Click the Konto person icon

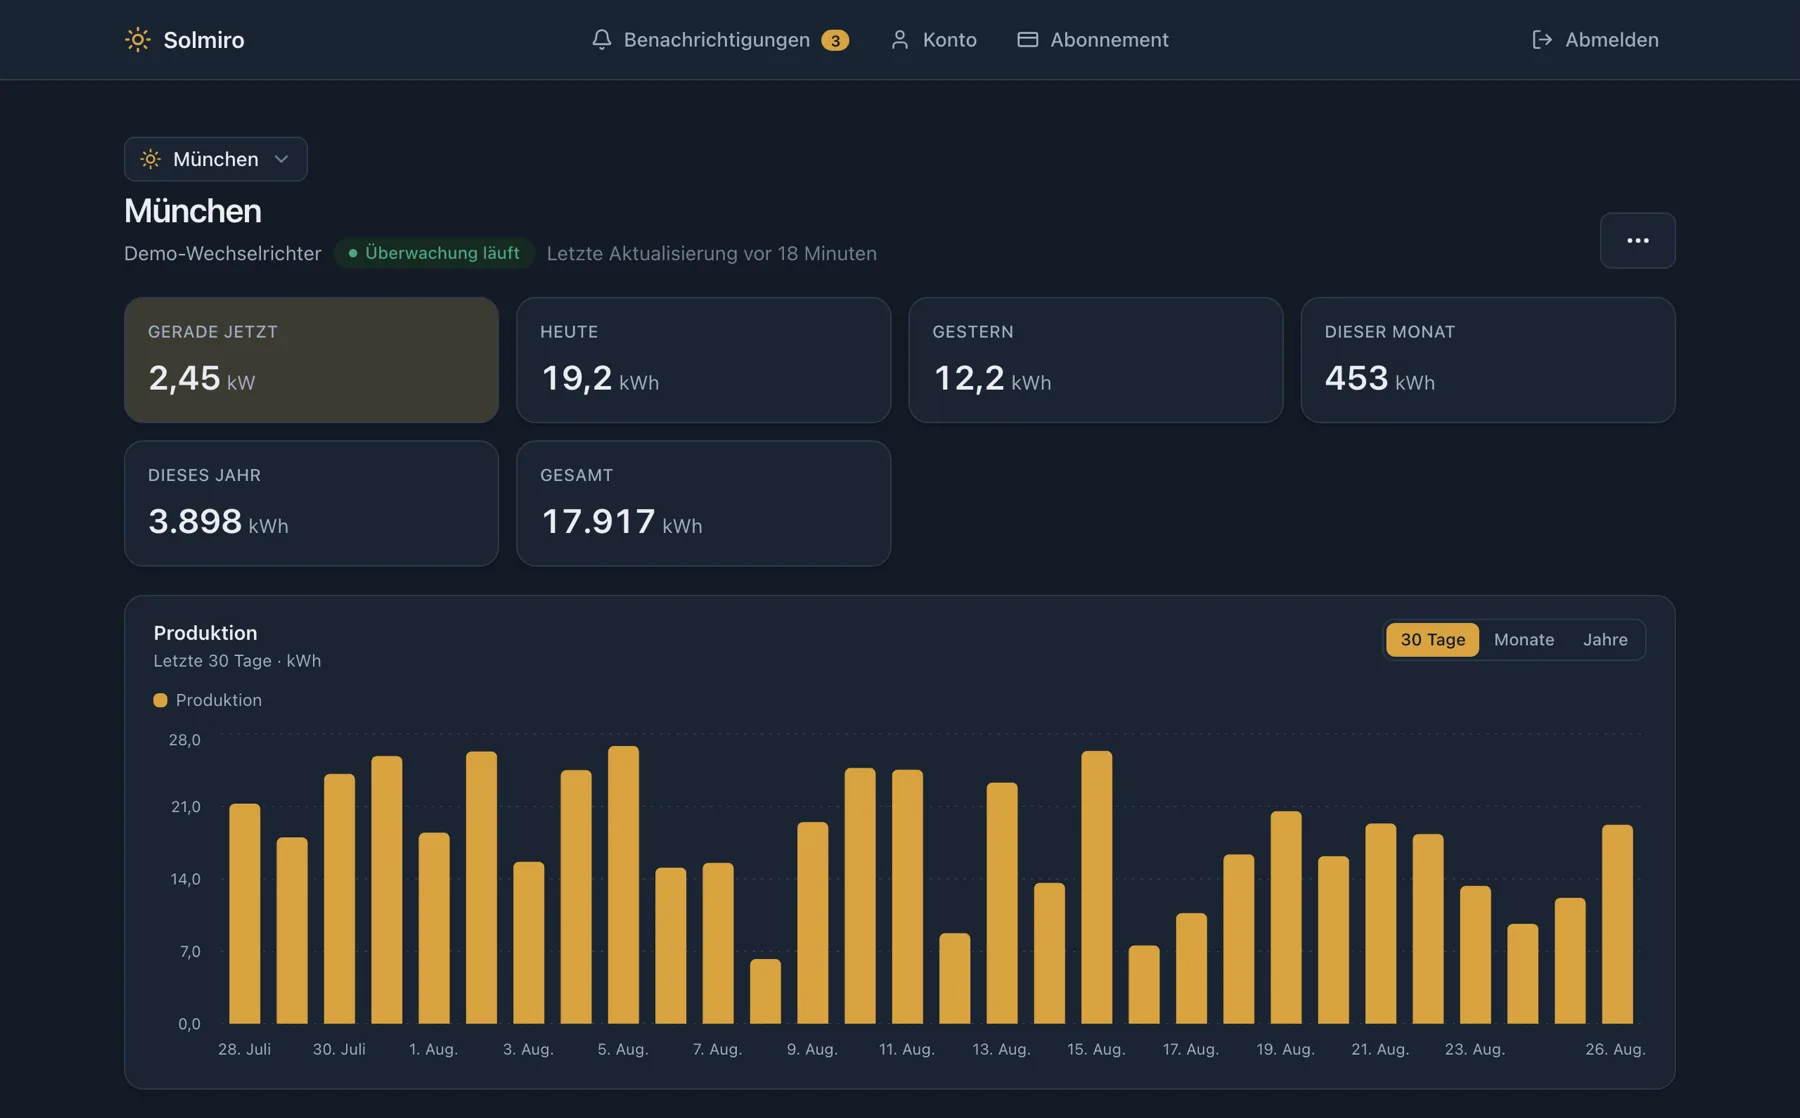click(x=900, y=40)
